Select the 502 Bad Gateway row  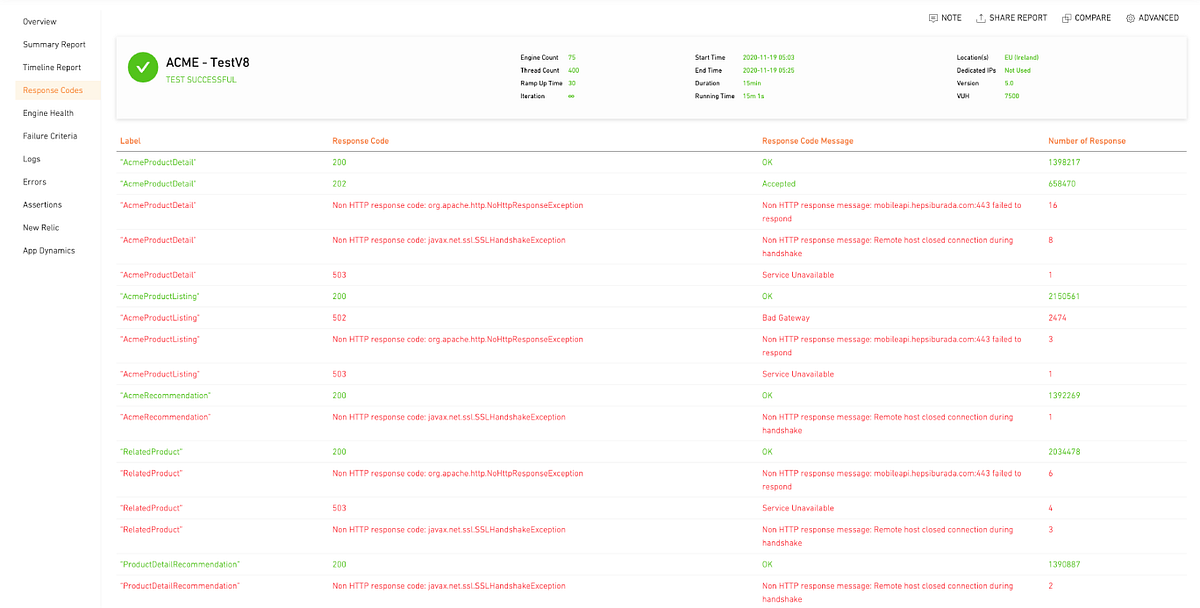pos(600,317)
